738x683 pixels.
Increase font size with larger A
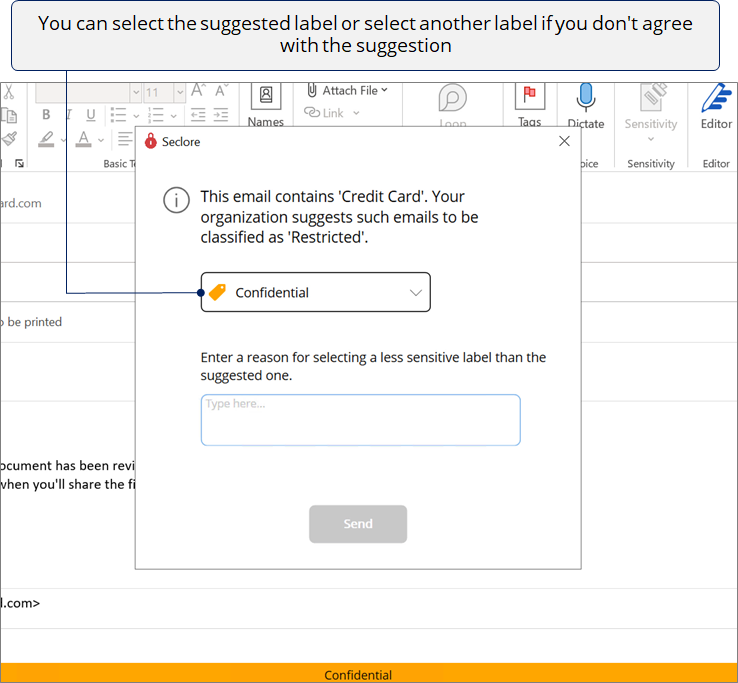tap(198, 91)
